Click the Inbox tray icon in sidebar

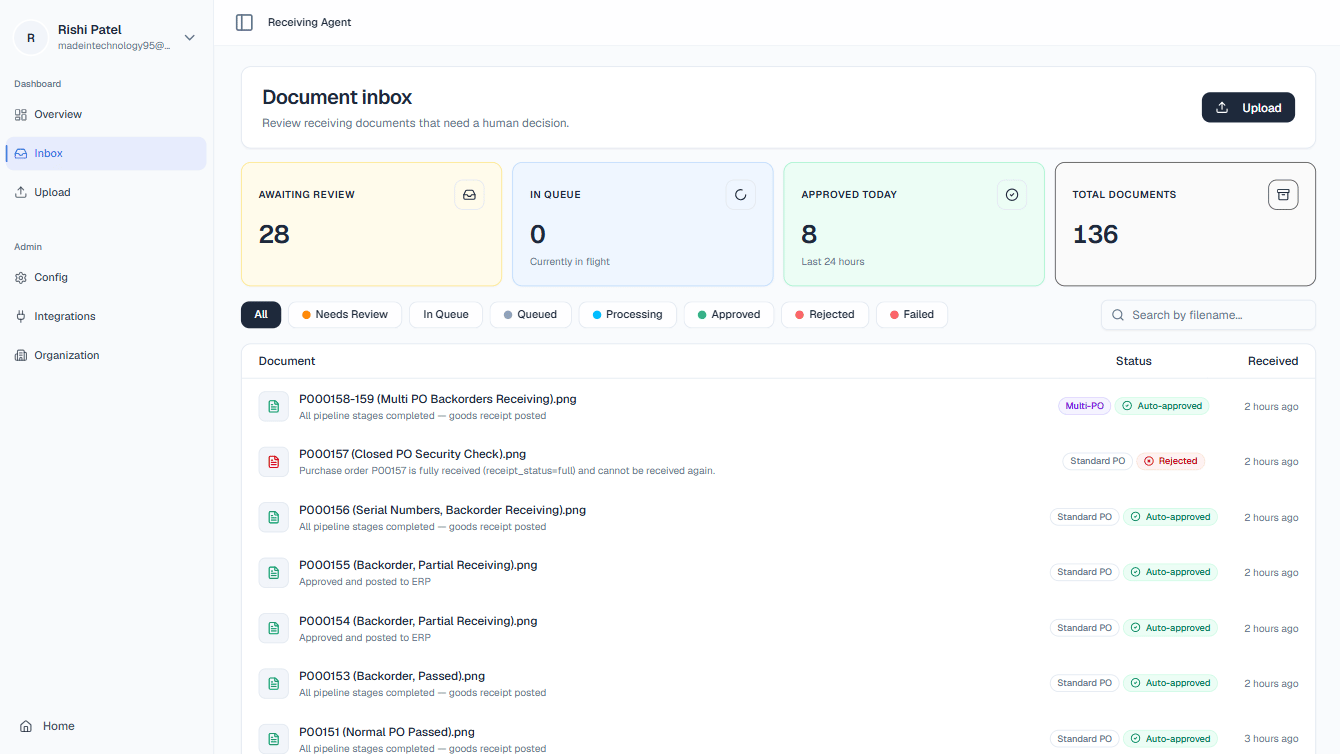pos(21,154)
